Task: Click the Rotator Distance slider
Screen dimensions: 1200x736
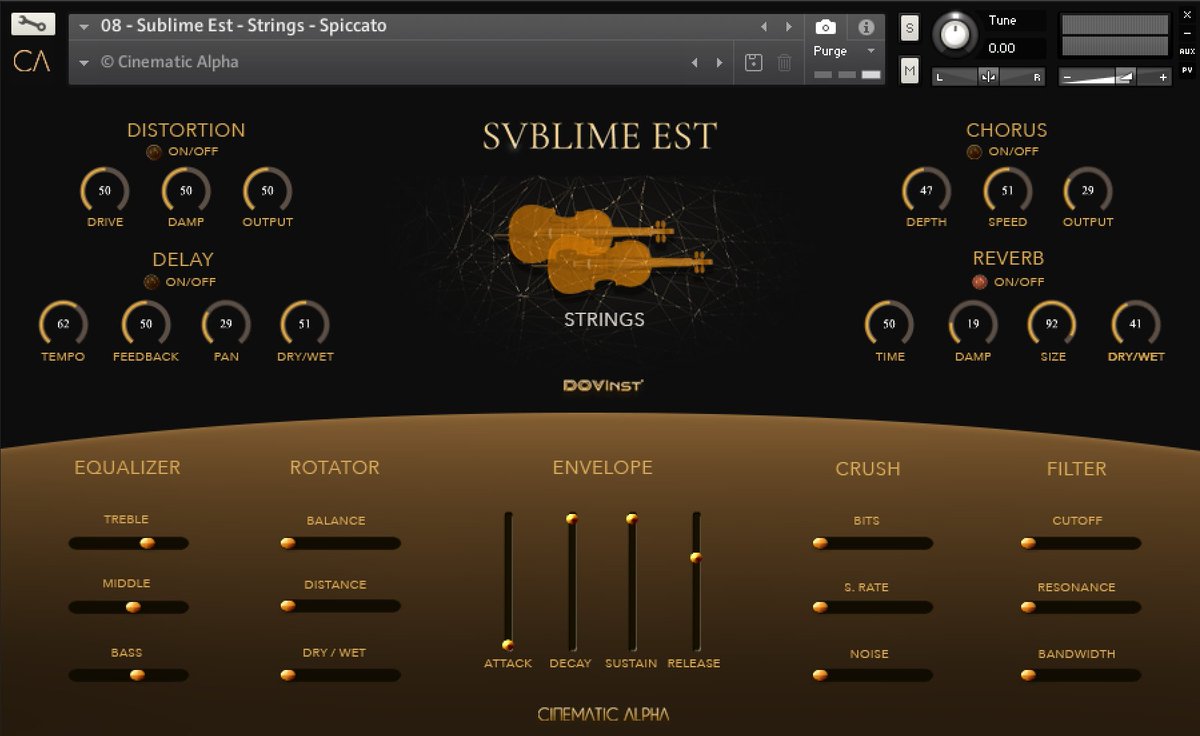Action: click(340, 606)
